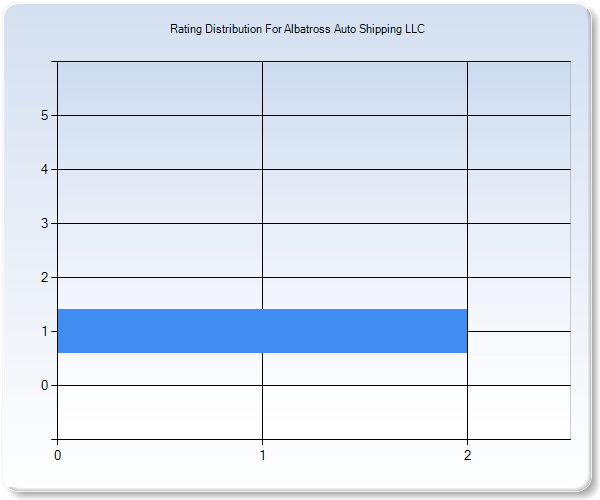
Task: Select the y-axis label 0
Action: tap(45, 385)
